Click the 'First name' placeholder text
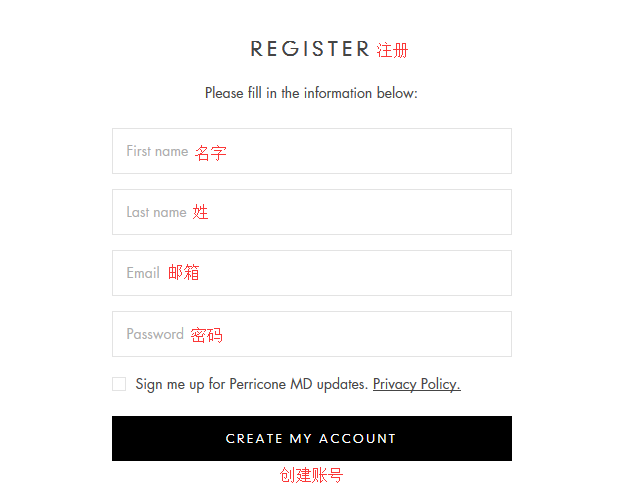 157,151
